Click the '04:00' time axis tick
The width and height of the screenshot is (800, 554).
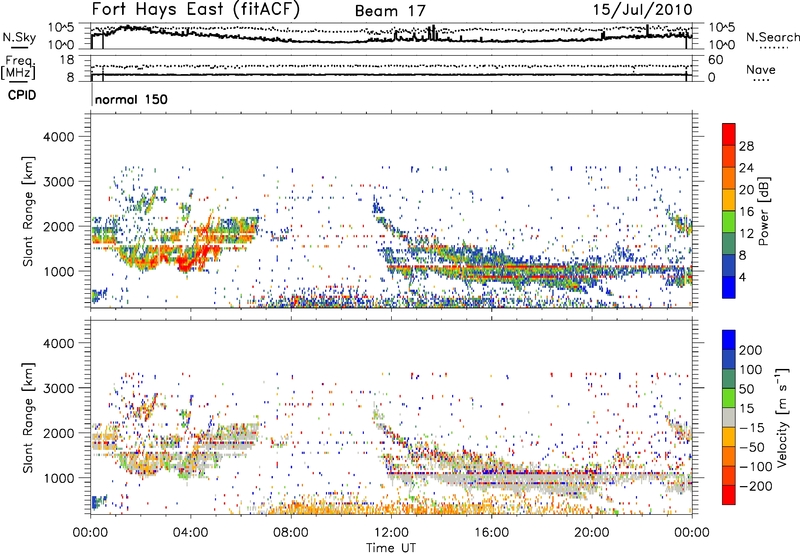(x=191, y=533)
